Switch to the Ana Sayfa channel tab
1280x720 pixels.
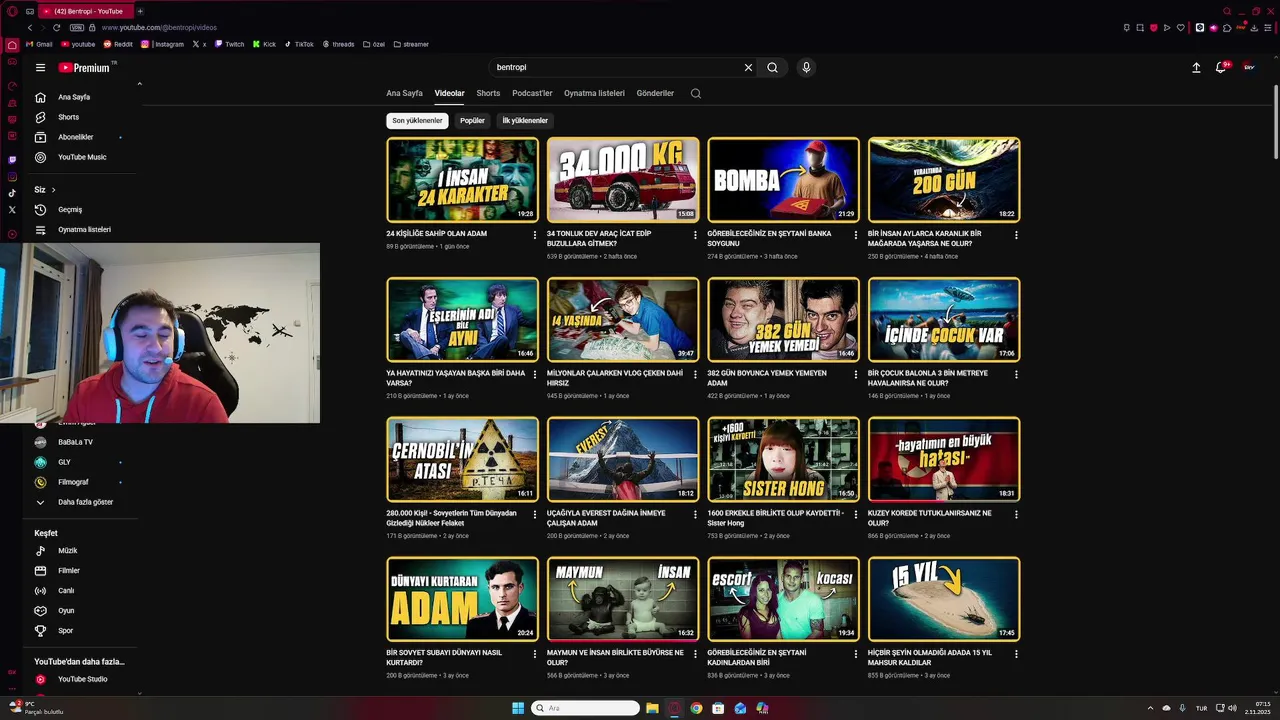pyautogui.click(x=405, y=93)
